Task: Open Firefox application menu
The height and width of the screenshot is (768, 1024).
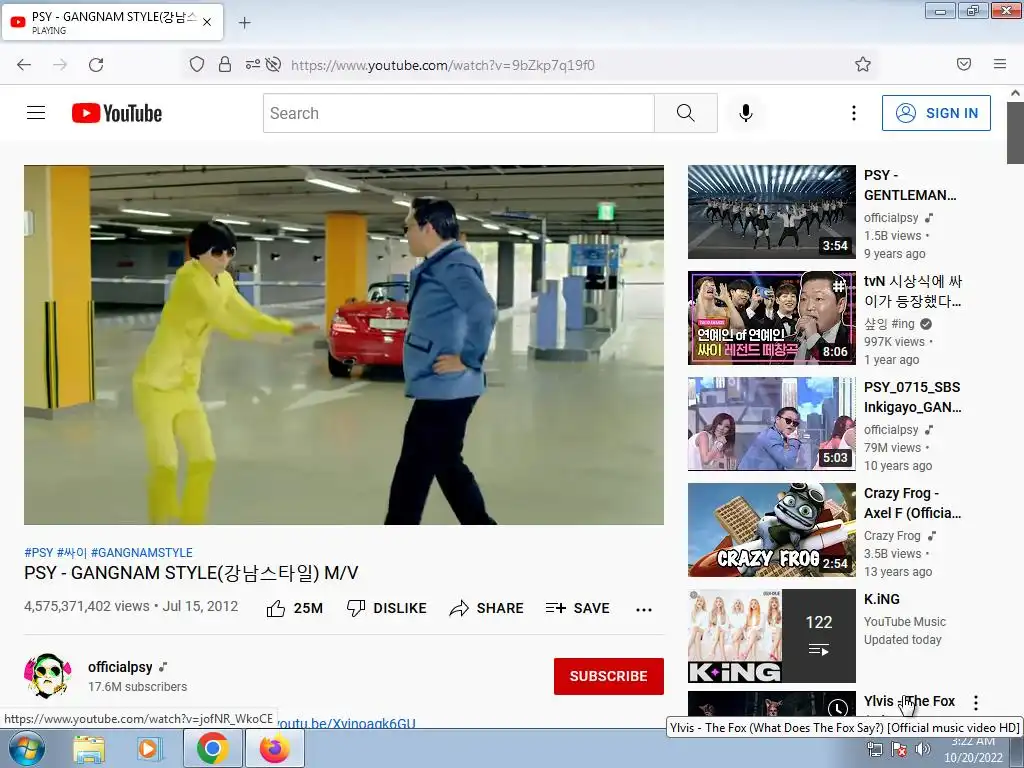Action: coord(1000,64)
